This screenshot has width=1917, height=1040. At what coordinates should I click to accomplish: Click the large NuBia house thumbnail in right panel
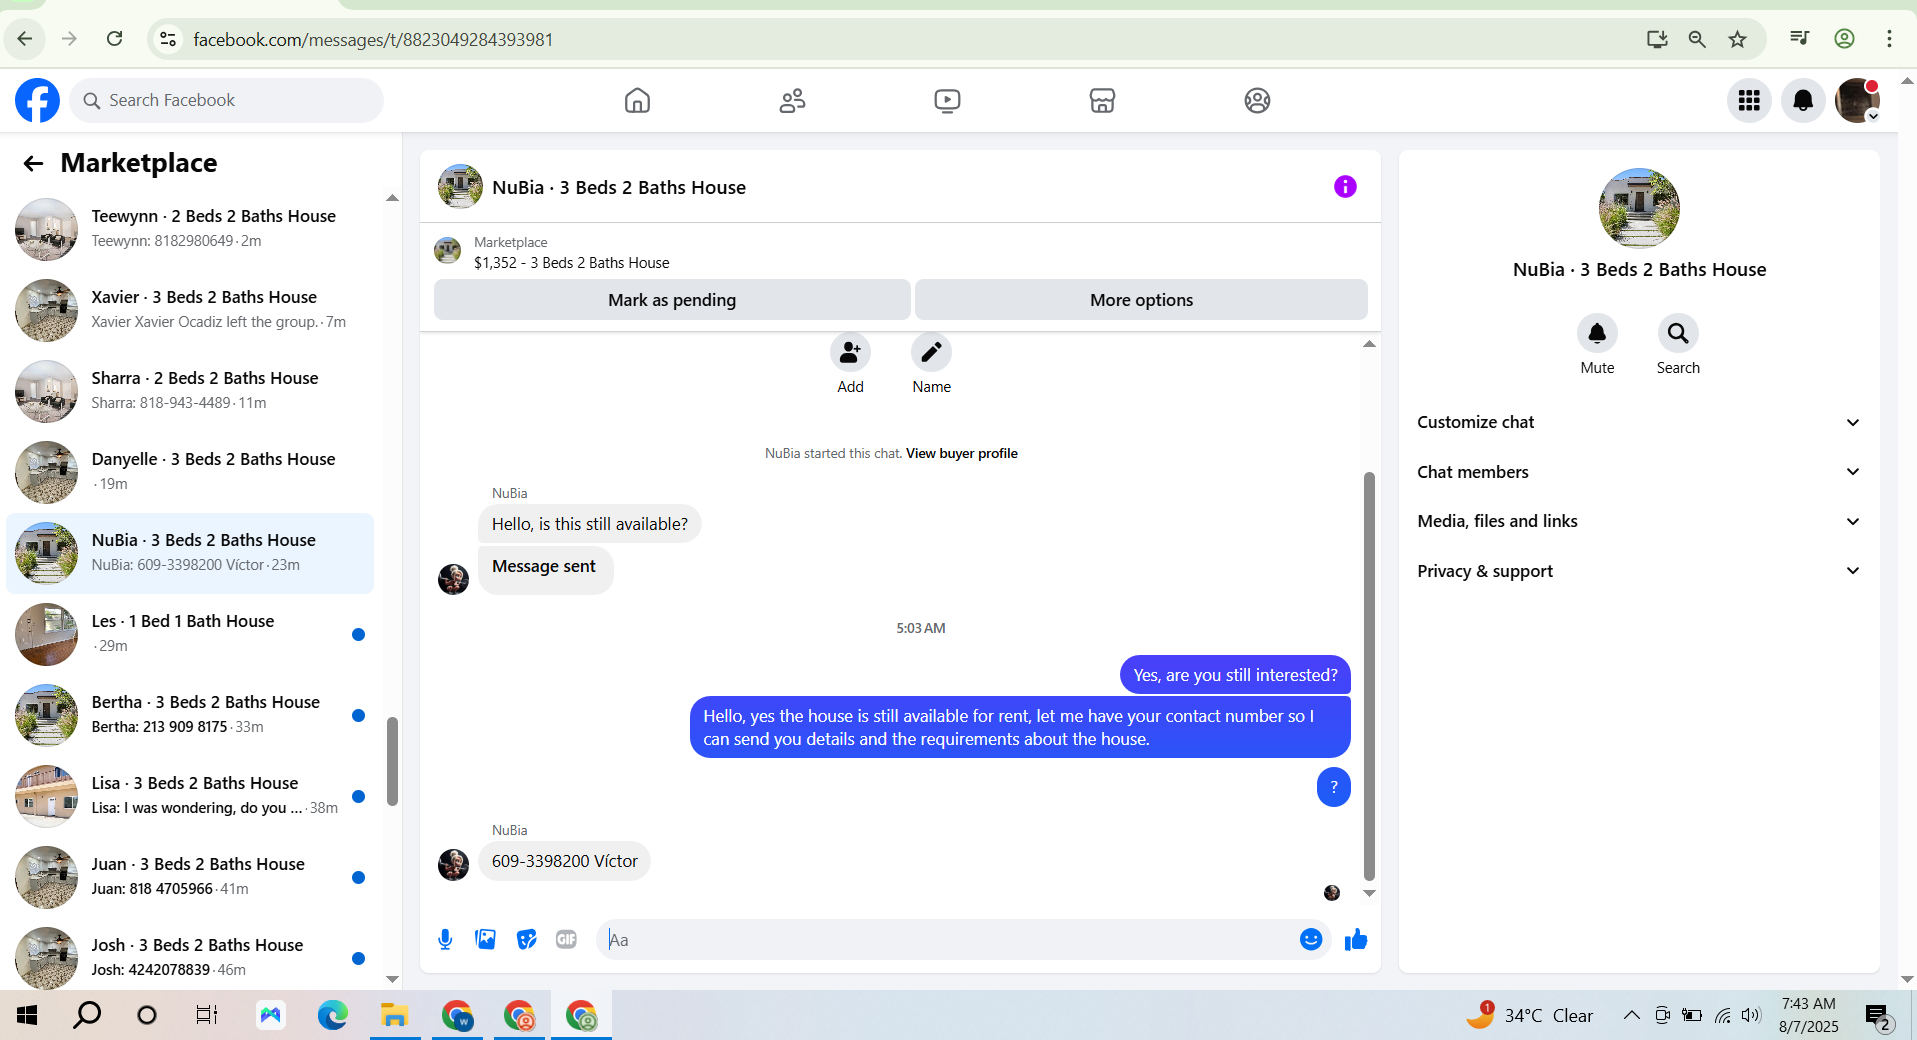1639,208
